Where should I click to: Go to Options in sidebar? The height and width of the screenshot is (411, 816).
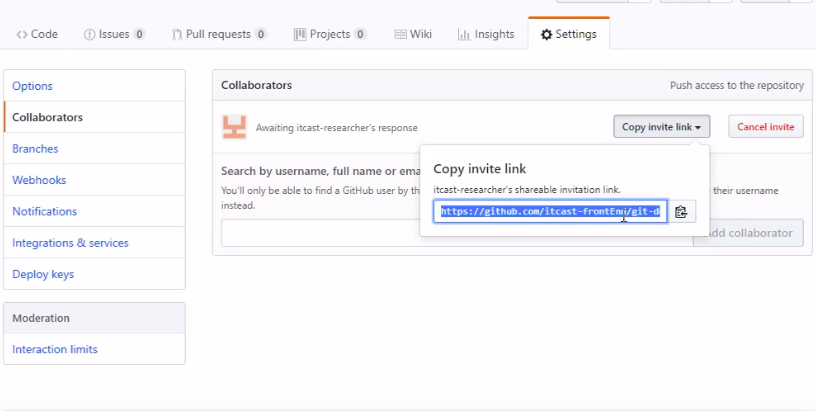tap(94, 86)
